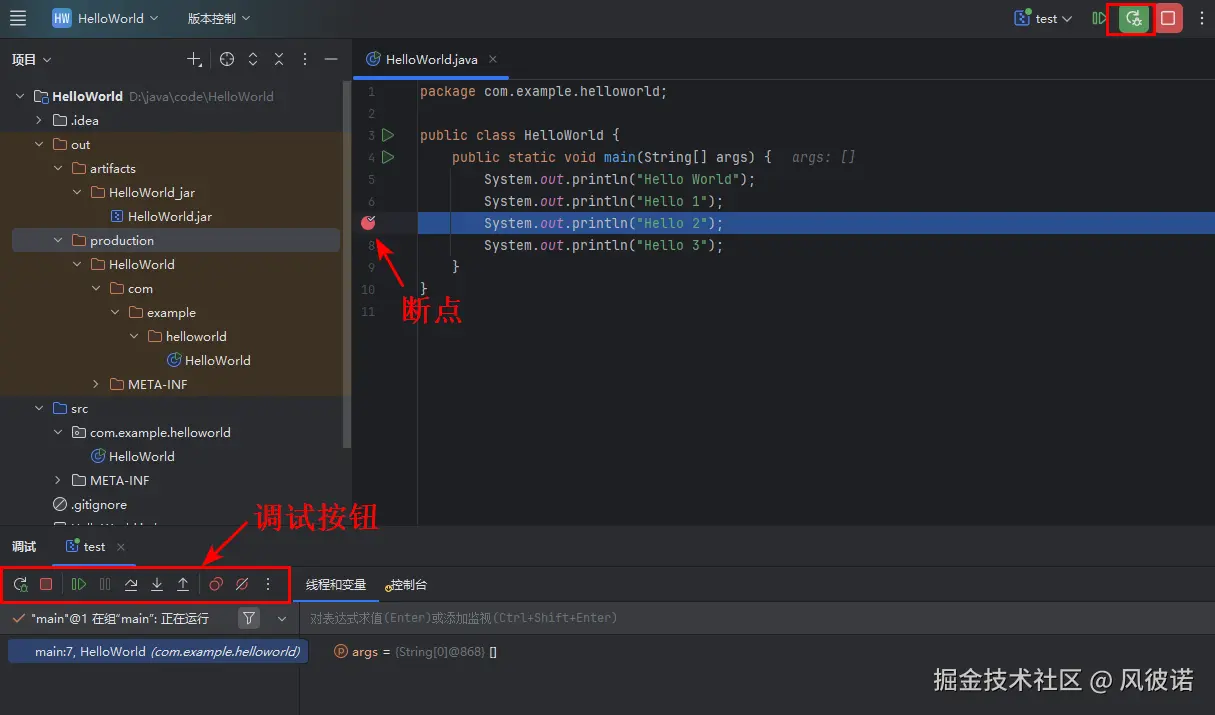Resume program in debug toolbar
The height and width of the screenshot is (715, 1215).
[79, 584]
